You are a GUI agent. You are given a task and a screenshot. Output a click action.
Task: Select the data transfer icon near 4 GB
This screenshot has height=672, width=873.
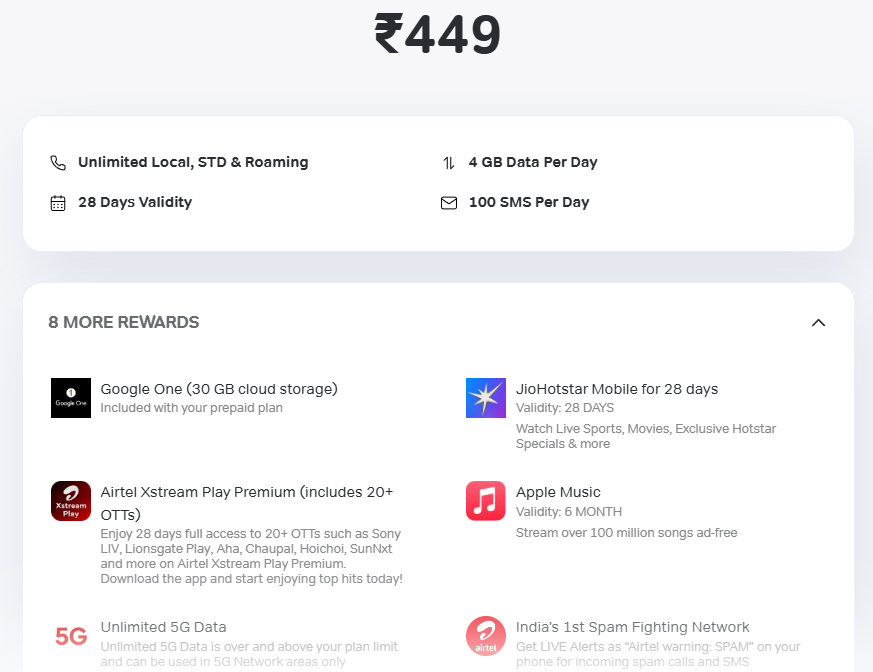point(449,161)
